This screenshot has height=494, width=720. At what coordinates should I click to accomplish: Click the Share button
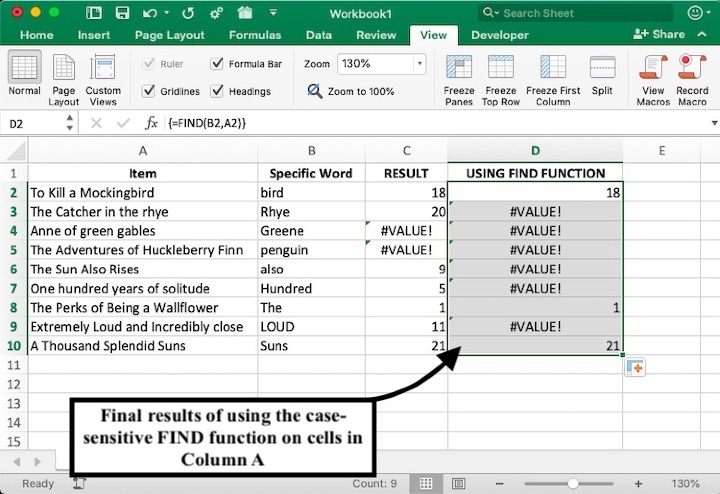[660, 34]
